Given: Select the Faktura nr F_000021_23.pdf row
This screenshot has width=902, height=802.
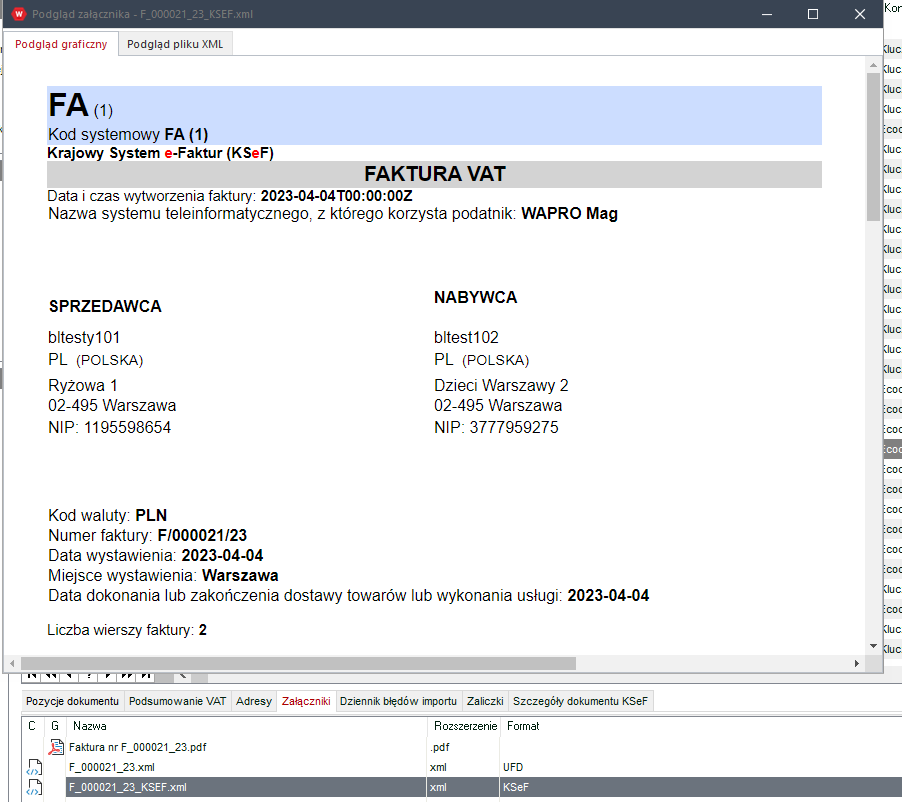Looking at the screenshot, I should pos(138,747).
